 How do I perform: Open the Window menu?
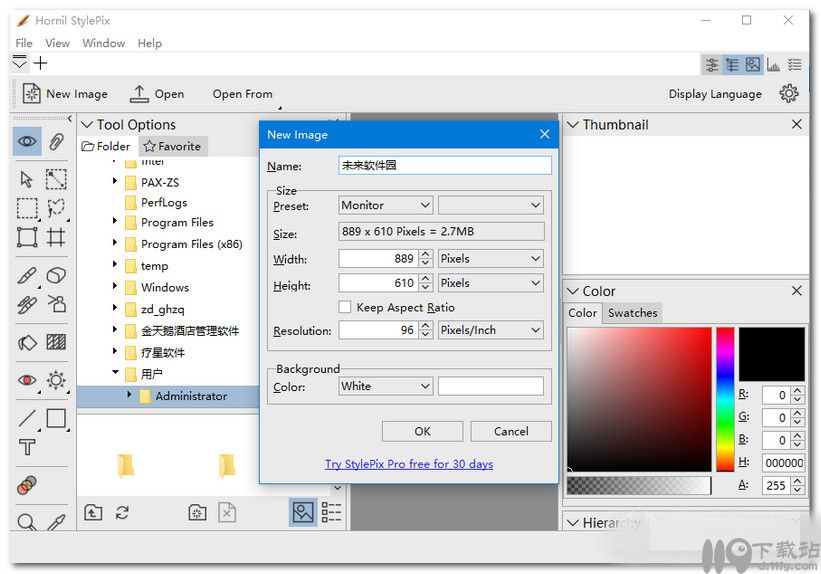point(104,43)
